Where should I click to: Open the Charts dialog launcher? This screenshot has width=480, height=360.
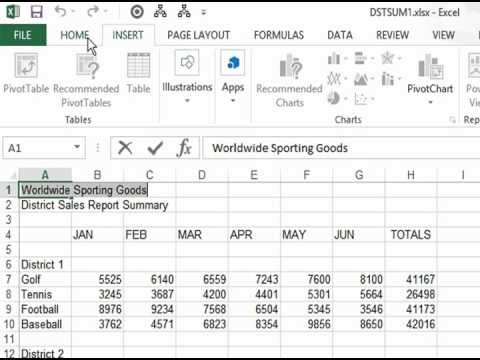[x=452, y=120]
